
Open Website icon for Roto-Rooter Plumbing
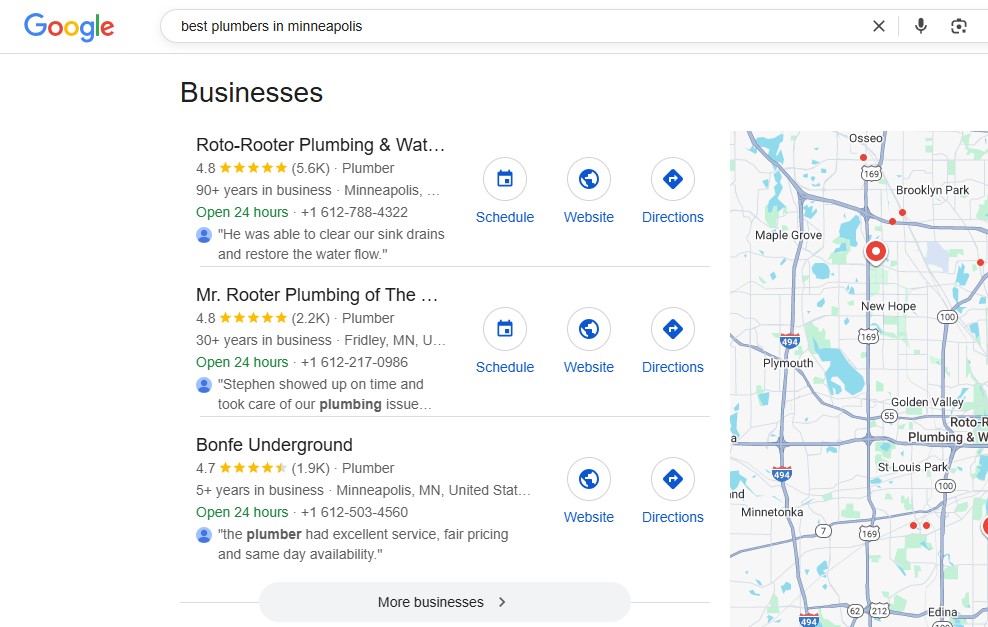coord(589,179)
